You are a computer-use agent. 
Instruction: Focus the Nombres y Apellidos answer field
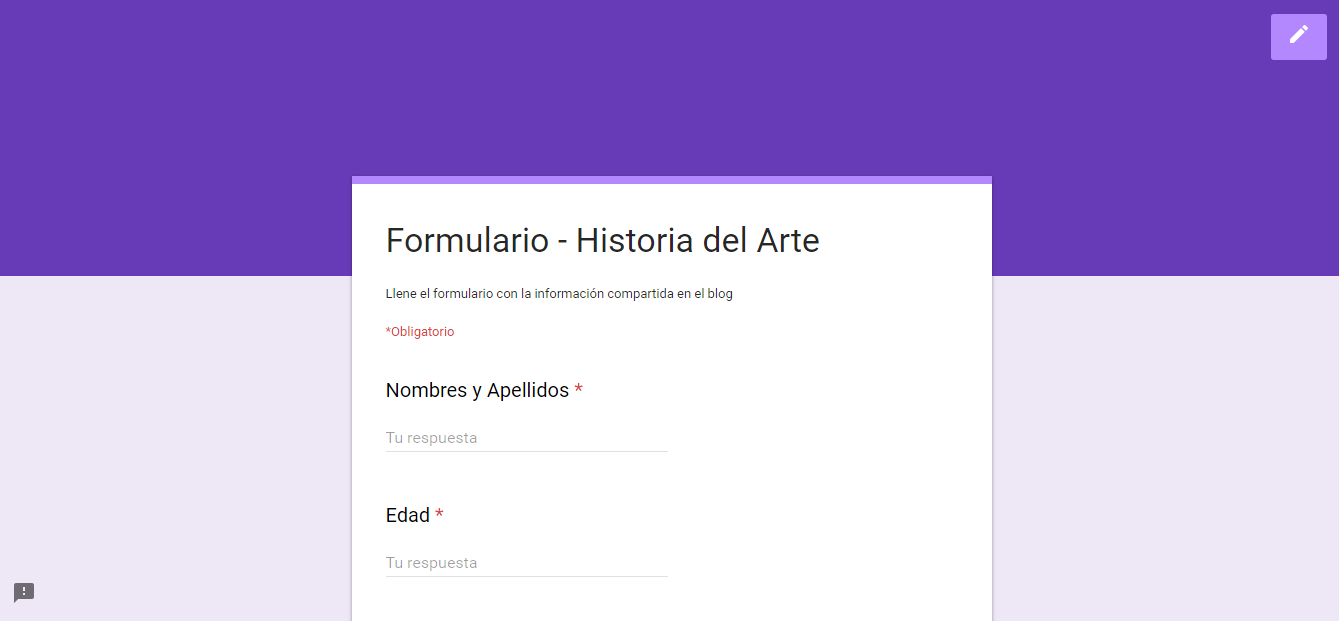526,438
